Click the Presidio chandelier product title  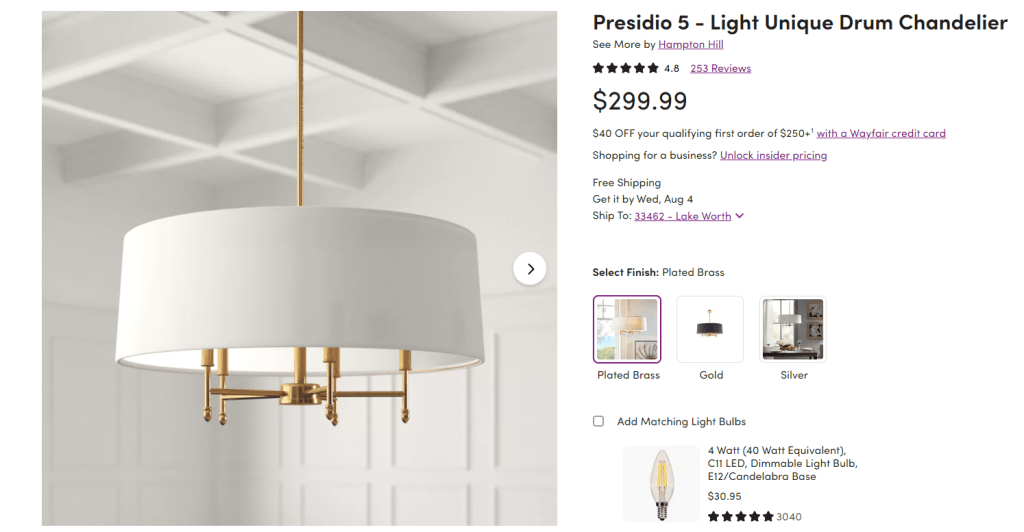[x=799, y=22]
